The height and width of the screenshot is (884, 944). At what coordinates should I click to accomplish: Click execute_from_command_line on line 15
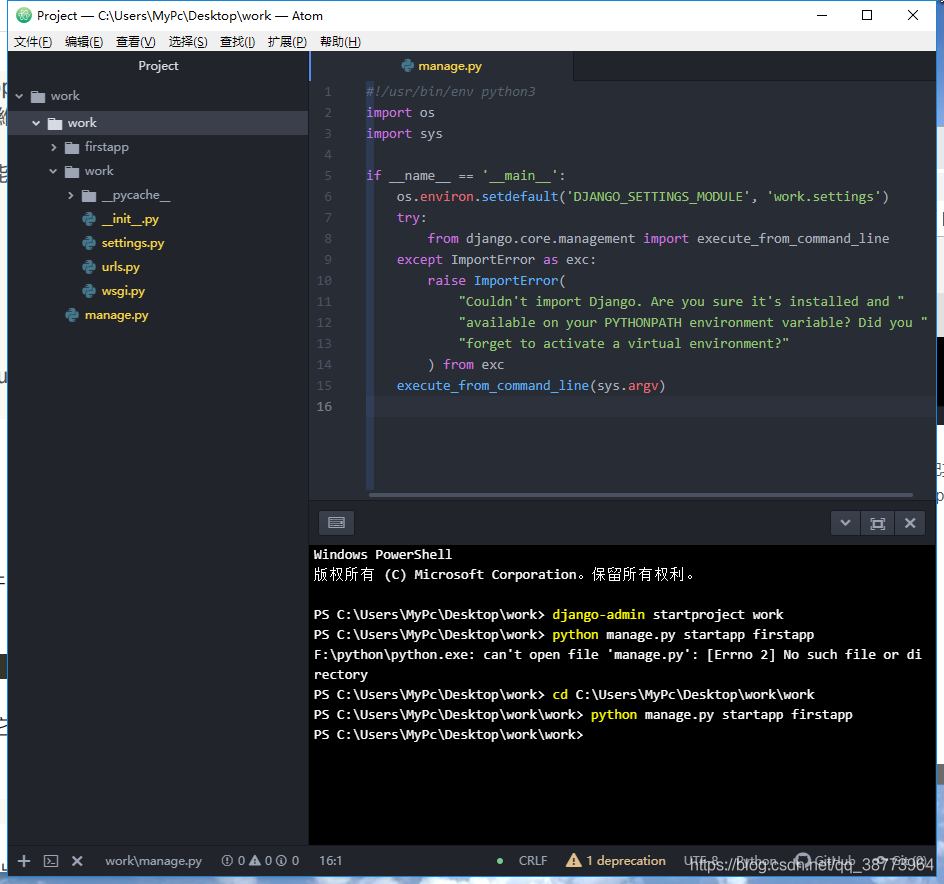(x=492, y=385)
